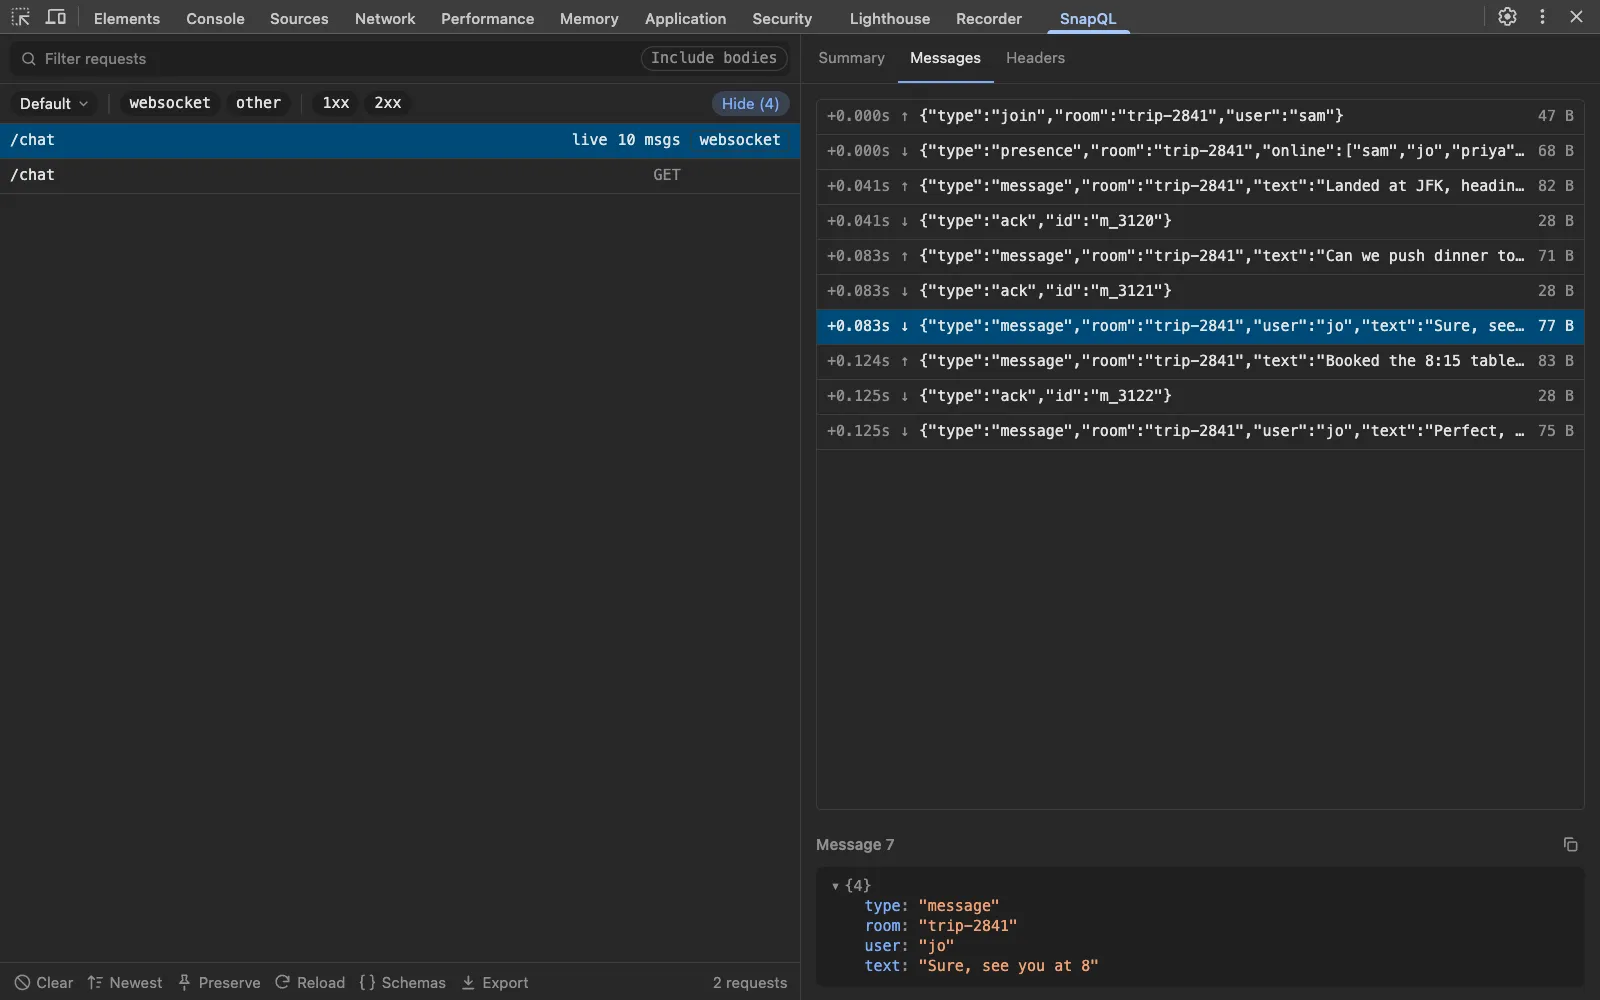Image resolution: width=1600 pixels, height=1000 pixels.
Task: Select the presence message row
Action: 1200,151
